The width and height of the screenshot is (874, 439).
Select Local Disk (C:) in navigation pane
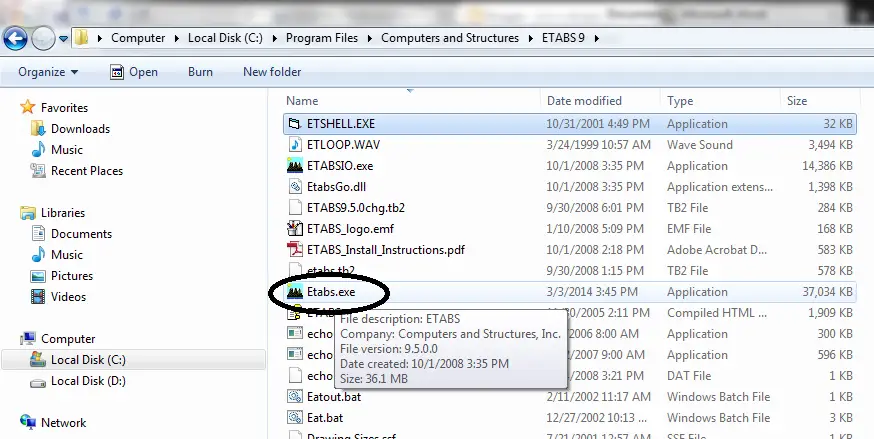pos(88,360)
